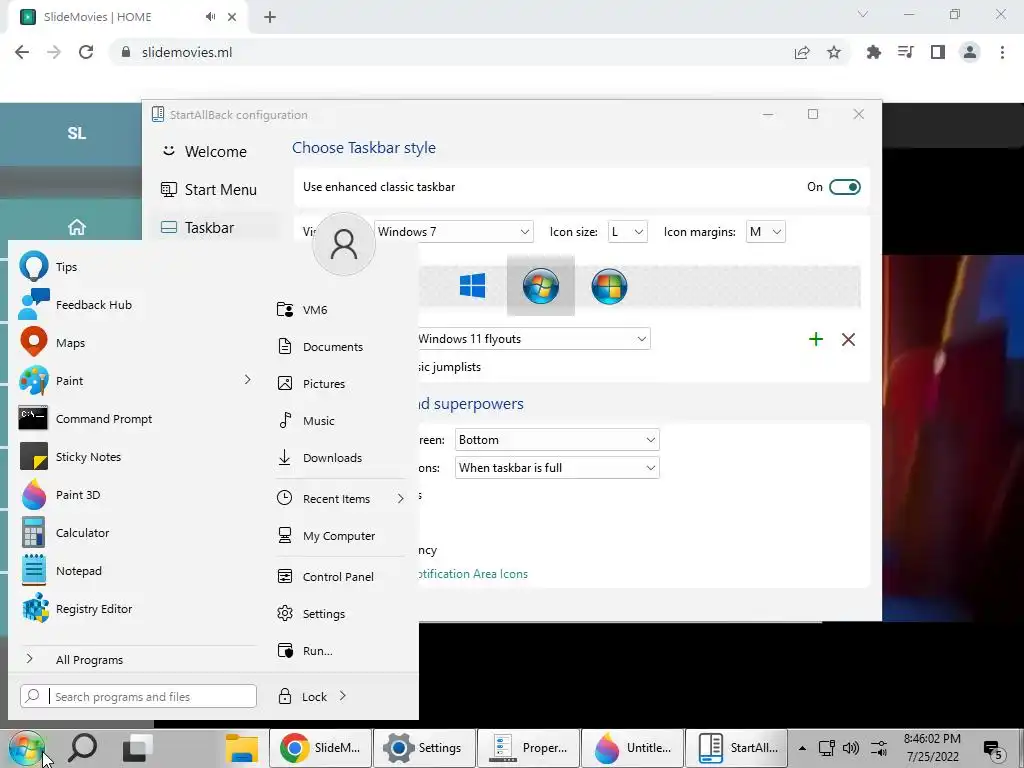
Task: Expand the Lock power options arrow
Action: coord(343,696)
